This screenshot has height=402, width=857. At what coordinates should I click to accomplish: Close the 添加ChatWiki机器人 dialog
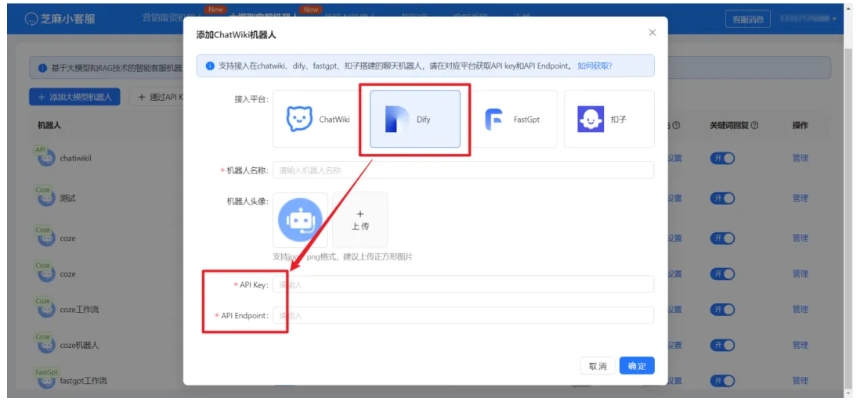(x=652, y=33)
